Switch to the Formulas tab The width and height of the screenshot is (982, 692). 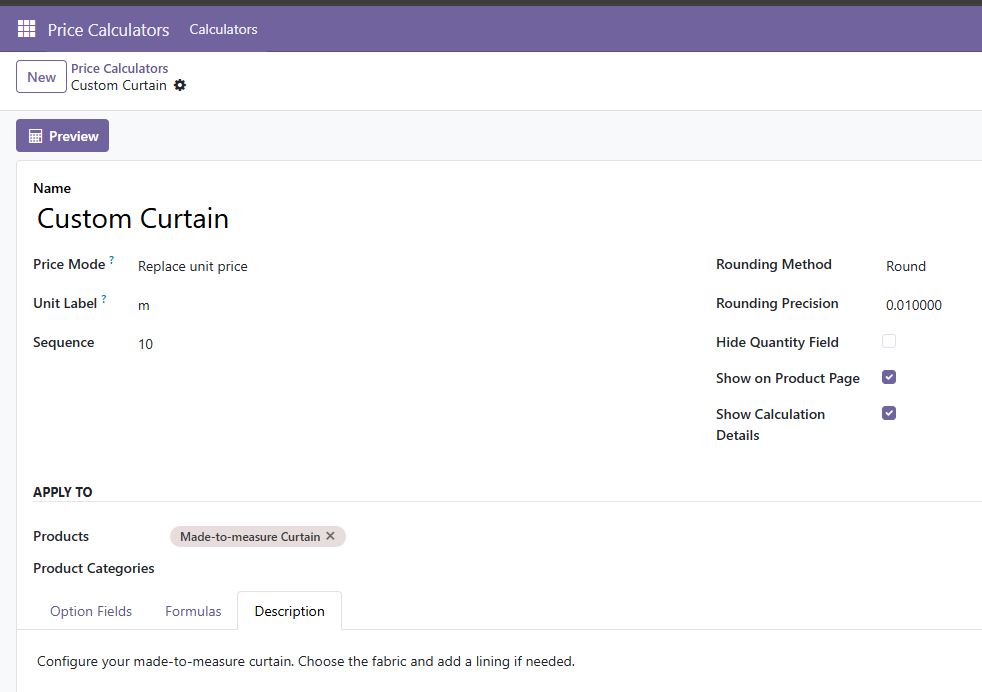coord(193,611)
